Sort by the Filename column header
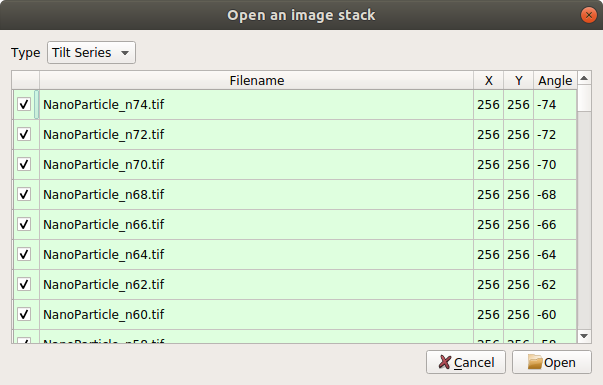The height and width of the screenshot is (385, 603). 257,80
